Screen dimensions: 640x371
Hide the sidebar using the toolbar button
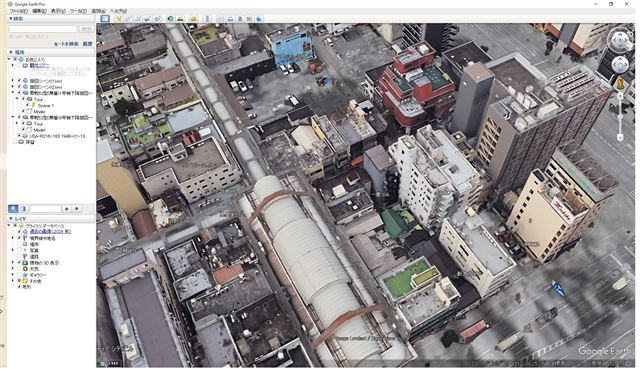105,18
